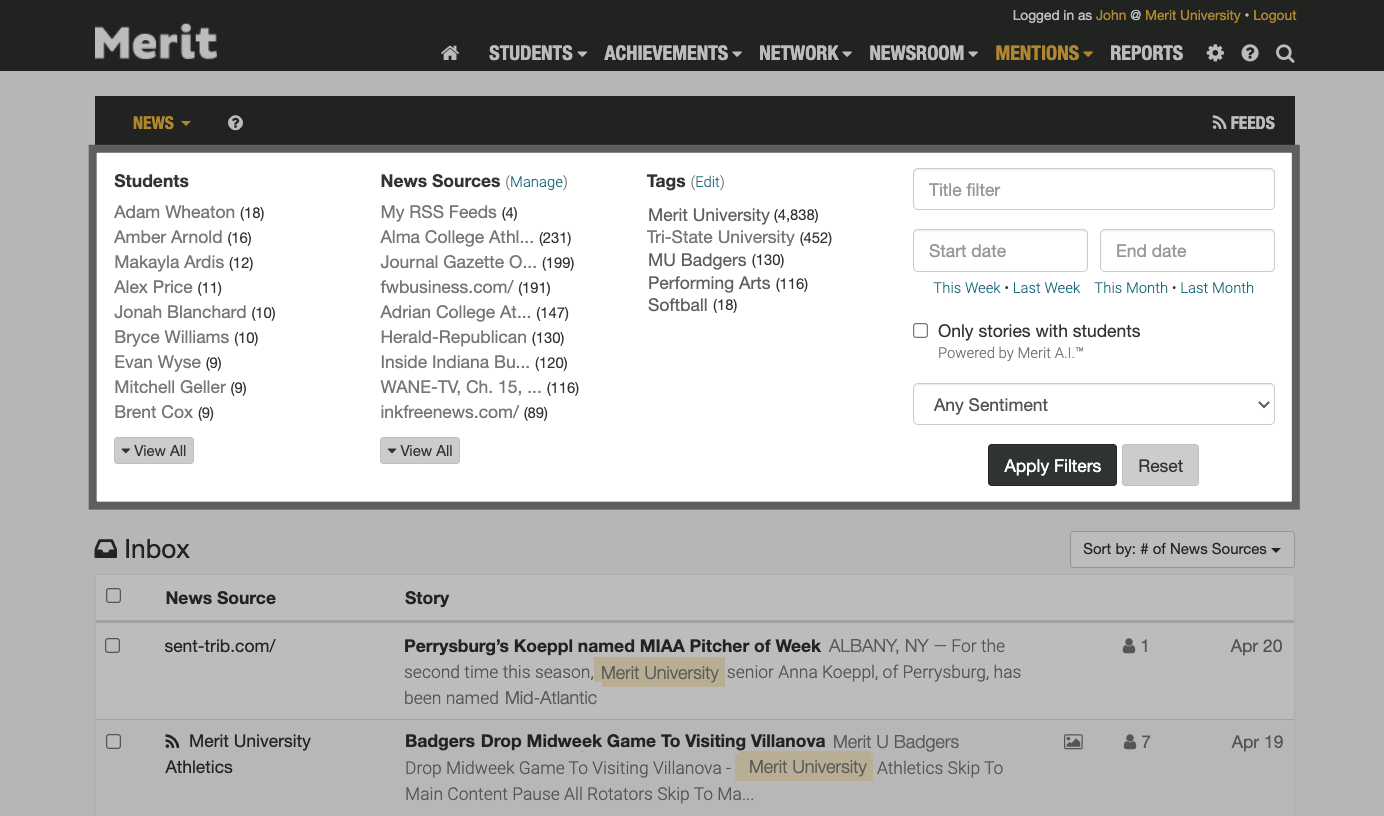The image size is (1384, 816).
Task: Click inside the Title filter field
Action: coord(1093,189)
